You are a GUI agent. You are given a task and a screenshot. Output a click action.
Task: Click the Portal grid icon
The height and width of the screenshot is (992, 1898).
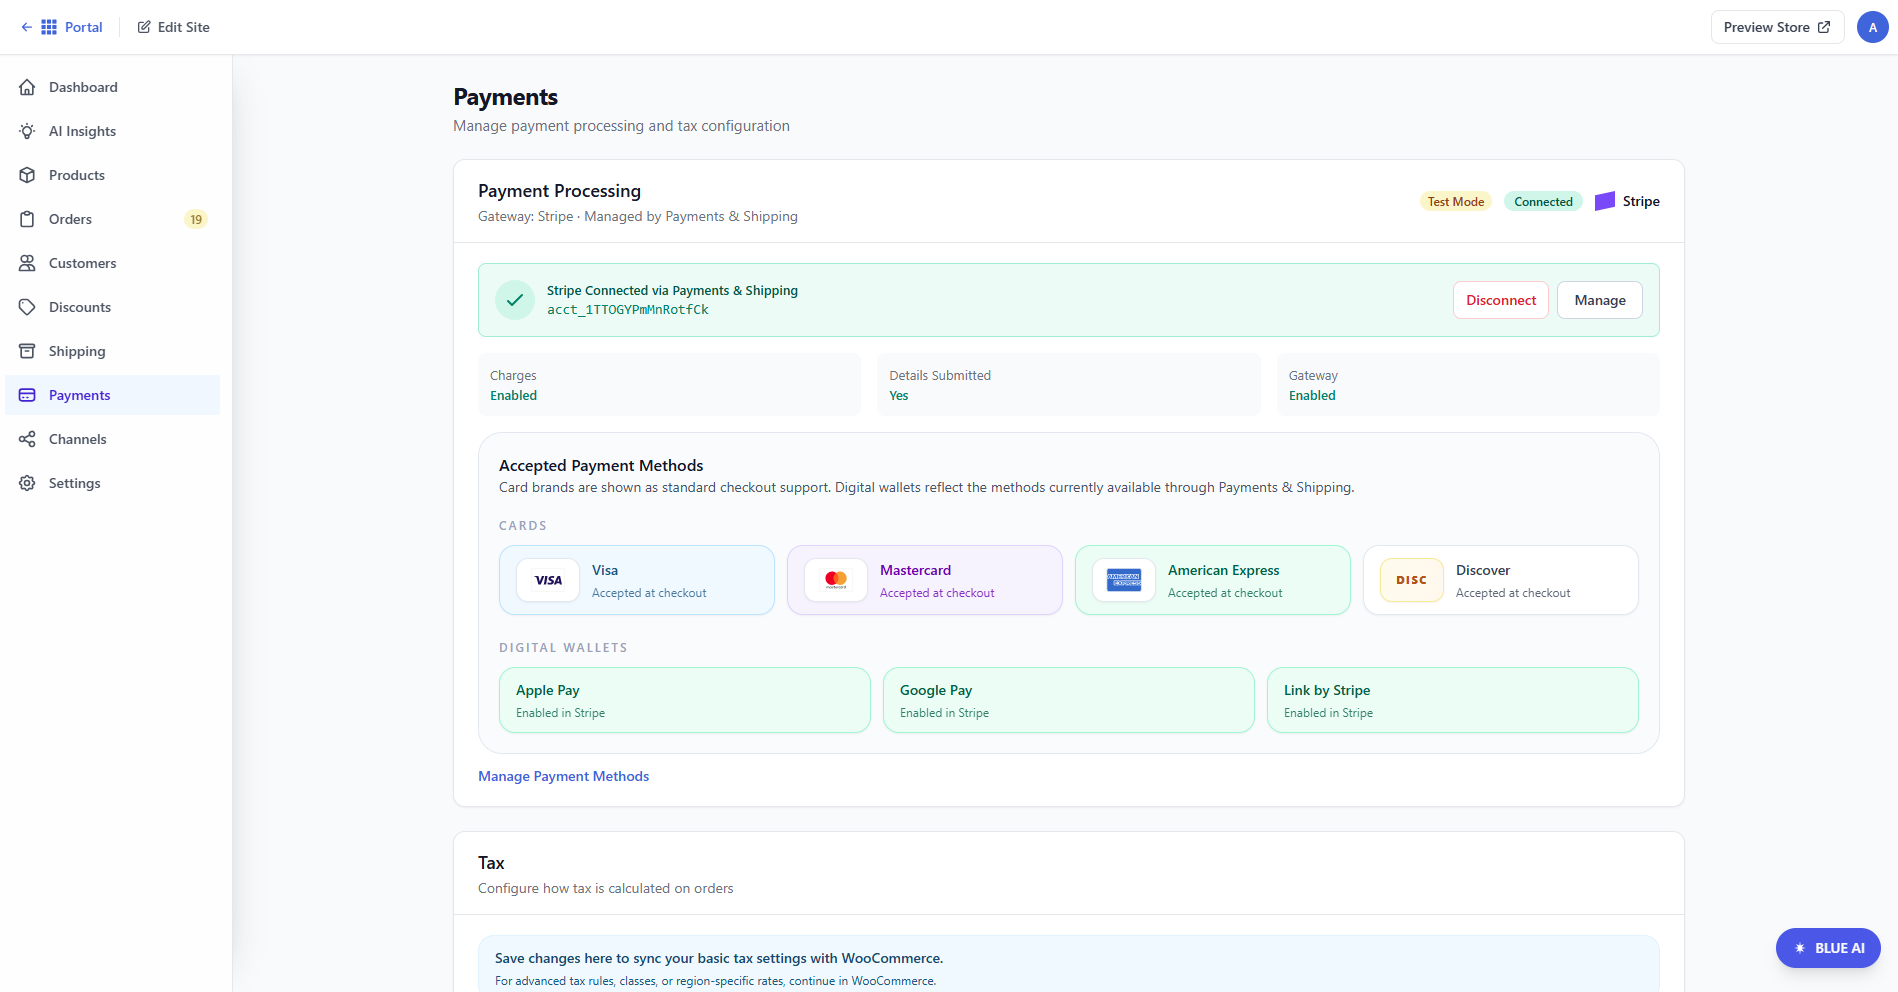(x=49, y=27)
